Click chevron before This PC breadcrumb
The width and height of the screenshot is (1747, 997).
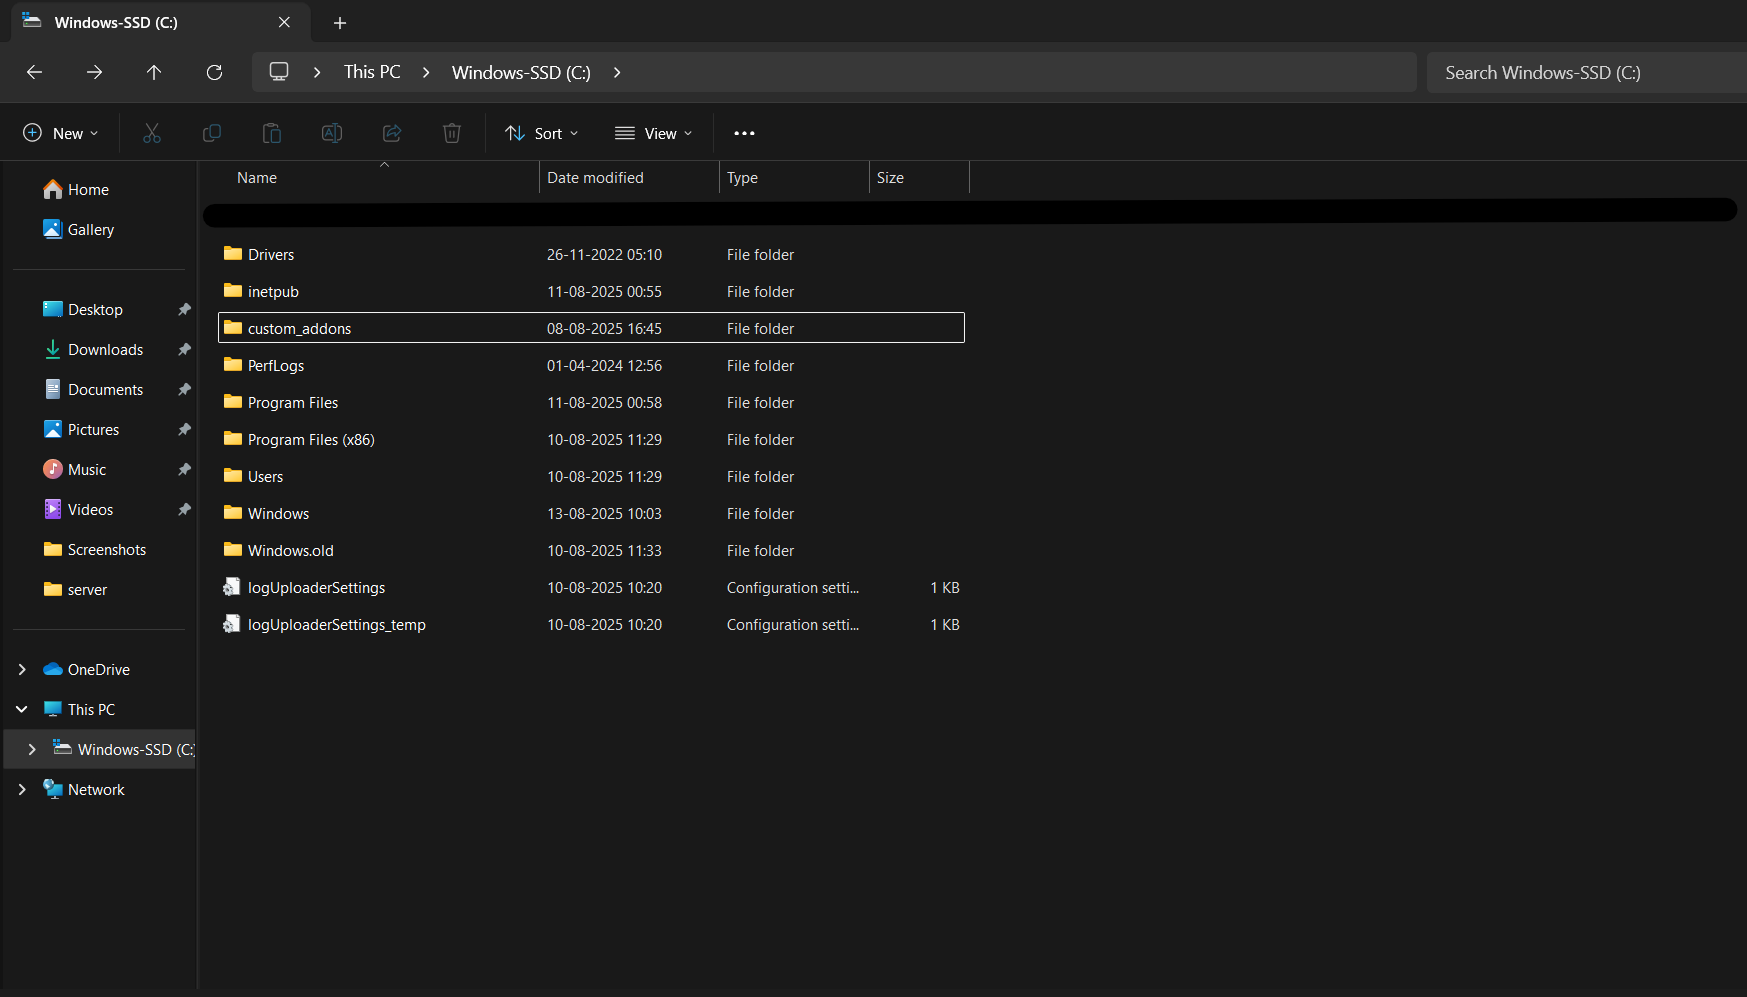pyautogui.click(x=317, y=72)
